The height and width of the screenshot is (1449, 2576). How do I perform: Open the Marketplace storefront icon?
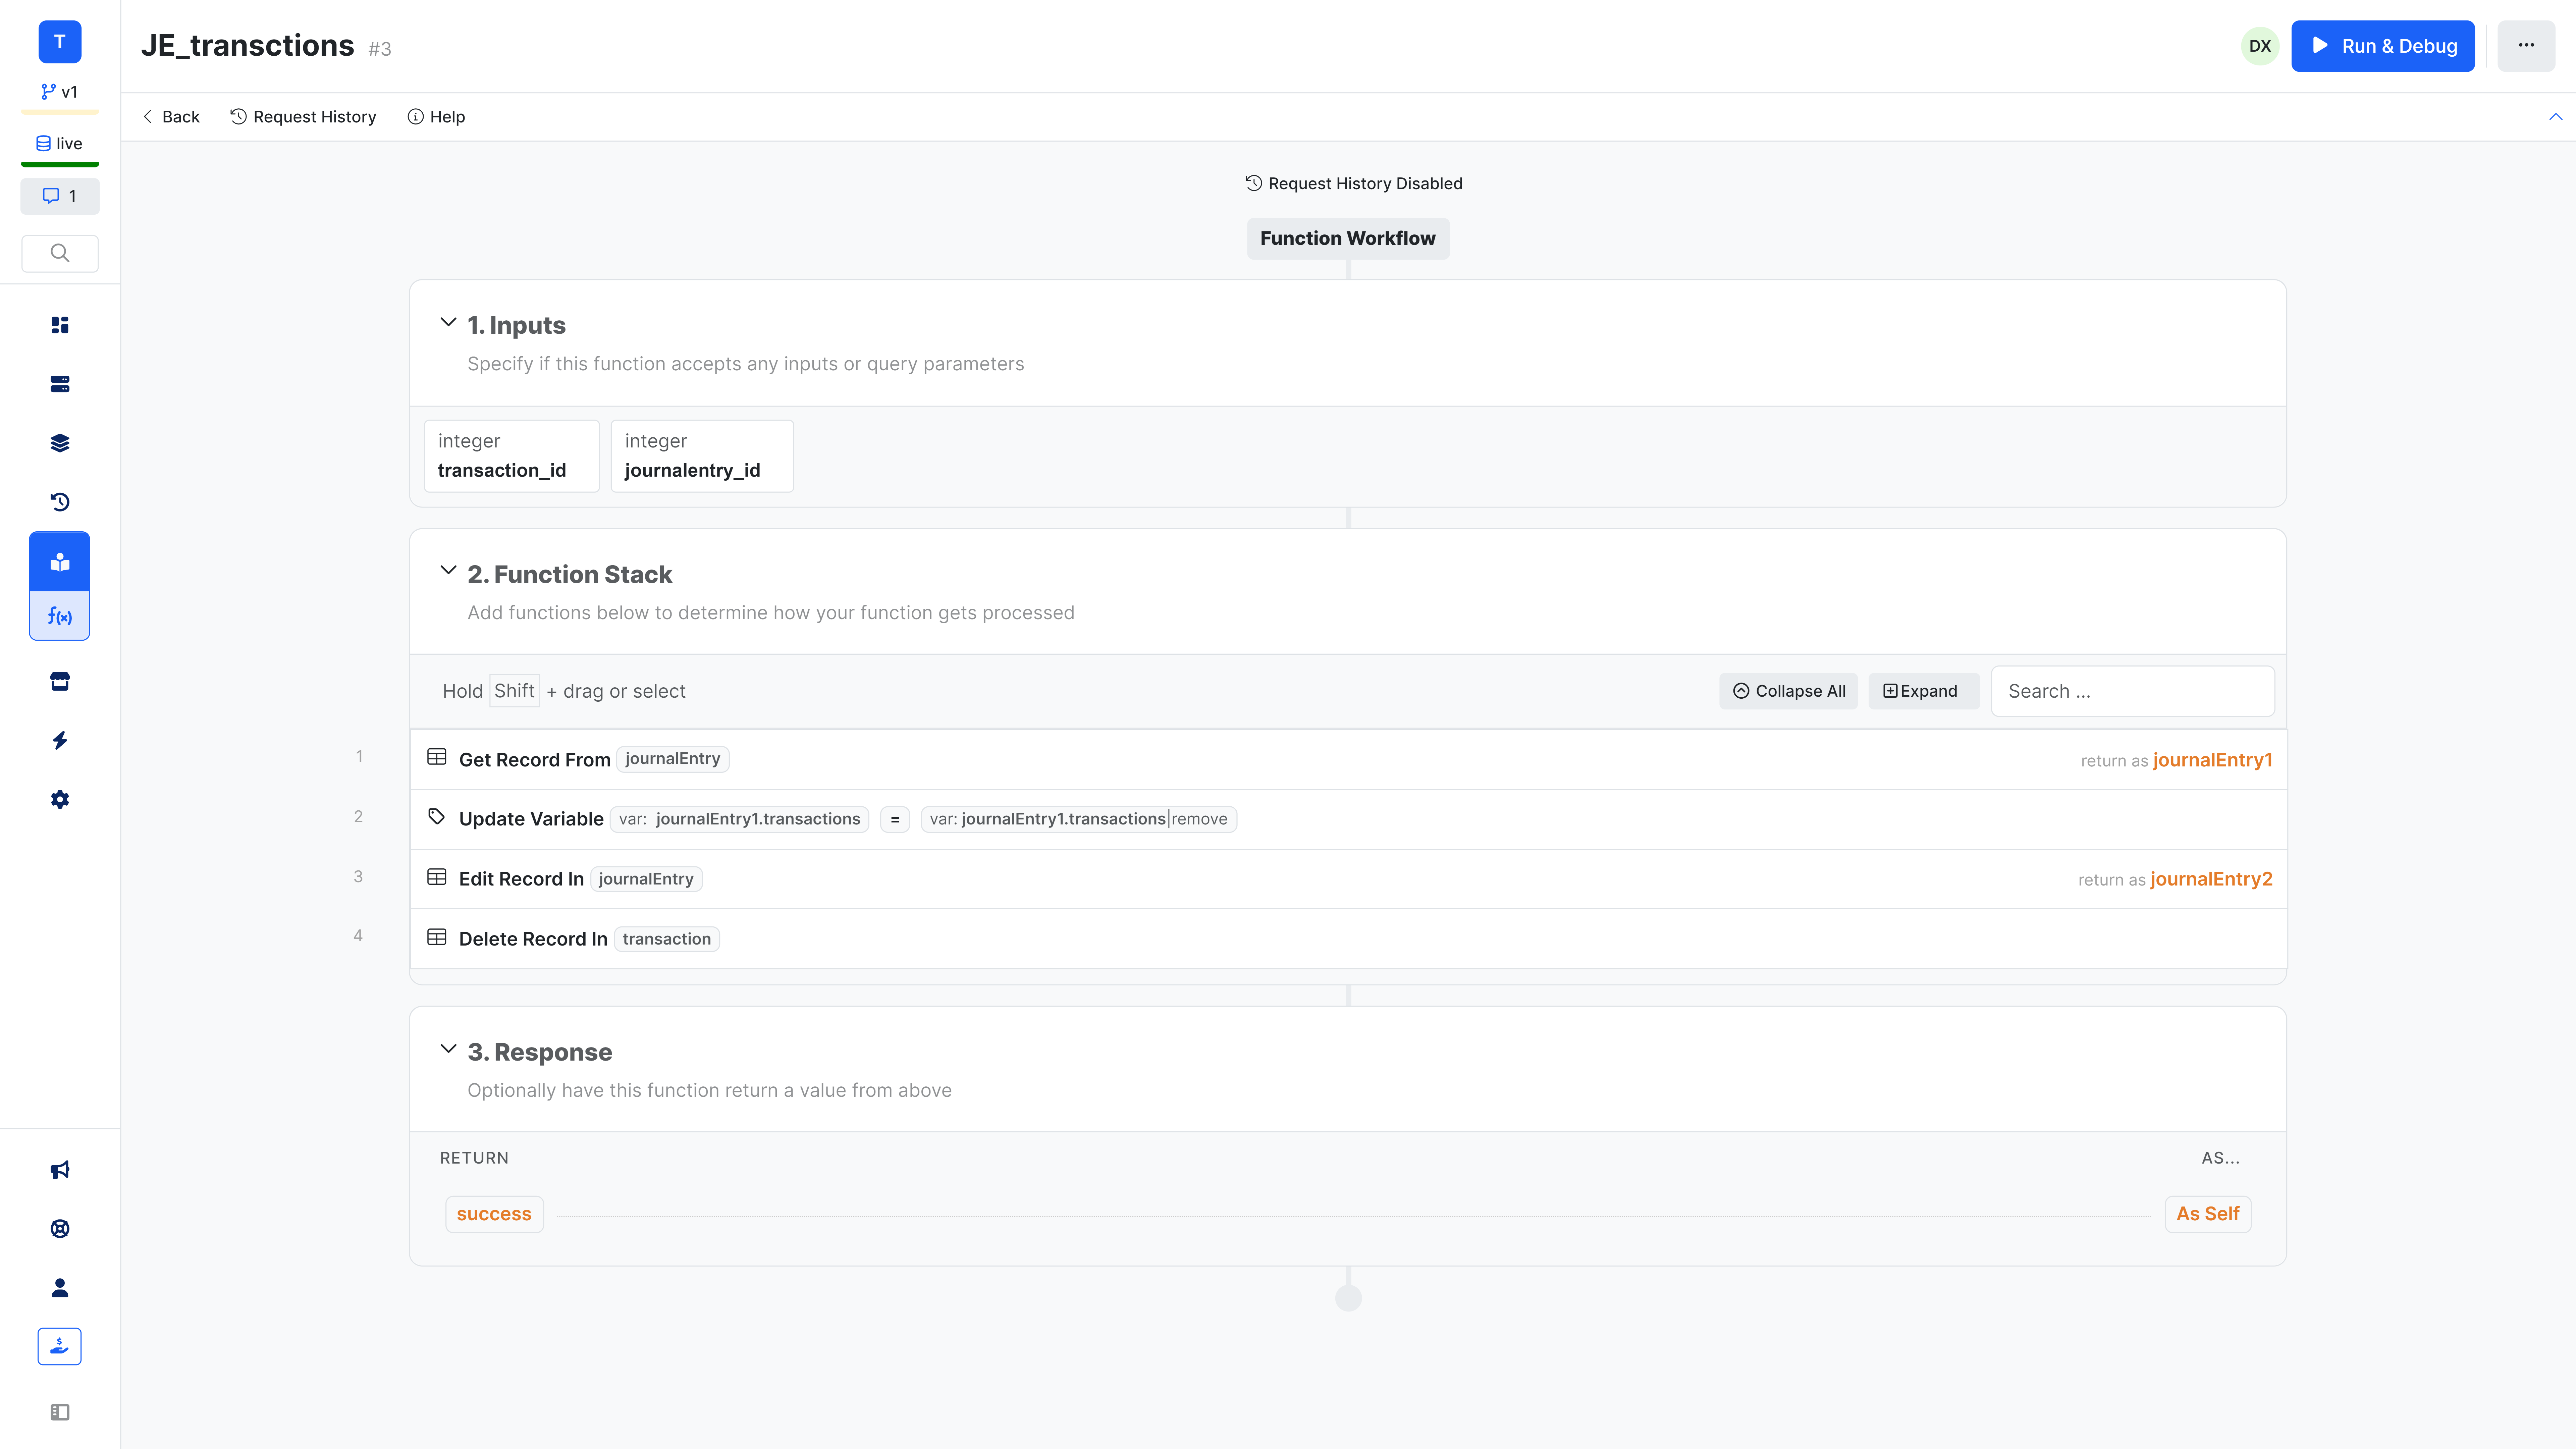point(60,682)
